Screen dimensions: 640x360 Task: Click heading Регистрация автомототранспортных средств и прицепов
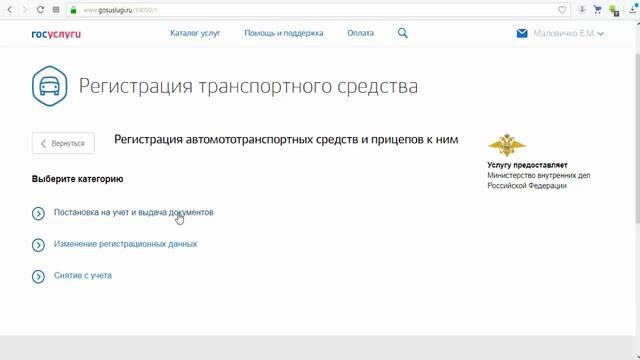coord(286,140)
